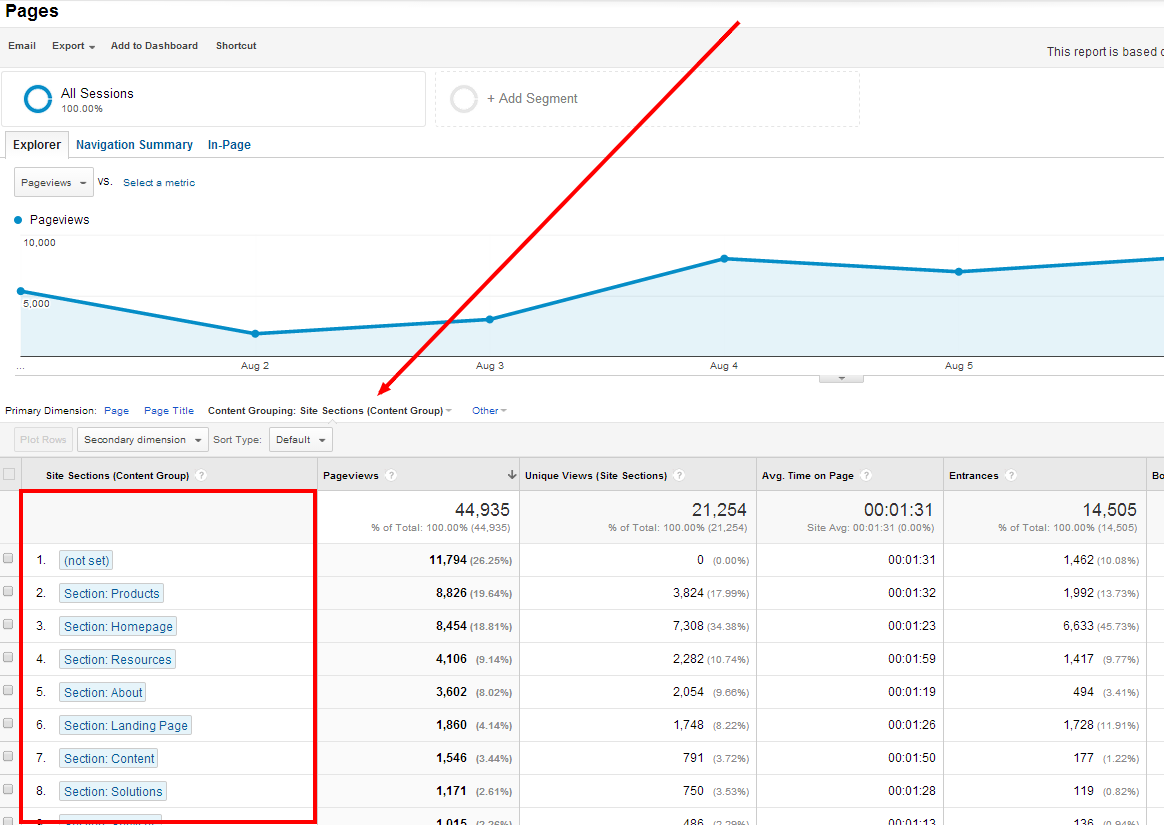Image resolution: width=1164 pixels, height=825 pixels.
Task: Click help icon next to Entrances column
Action: (x=1011, y=476)
